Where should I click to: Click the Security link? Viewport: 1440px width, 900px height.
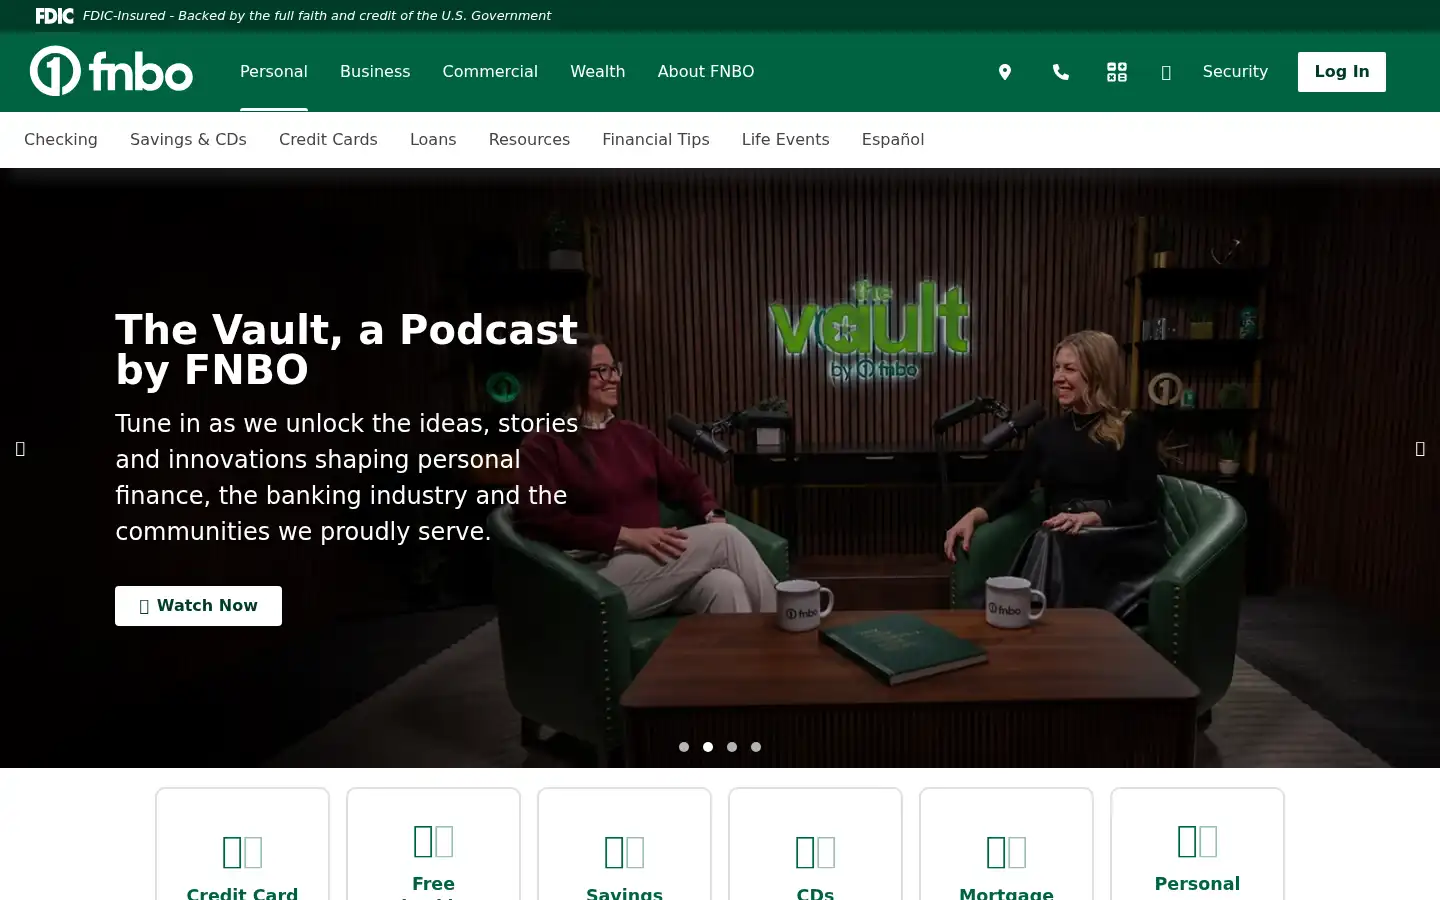pos(1235,72)
